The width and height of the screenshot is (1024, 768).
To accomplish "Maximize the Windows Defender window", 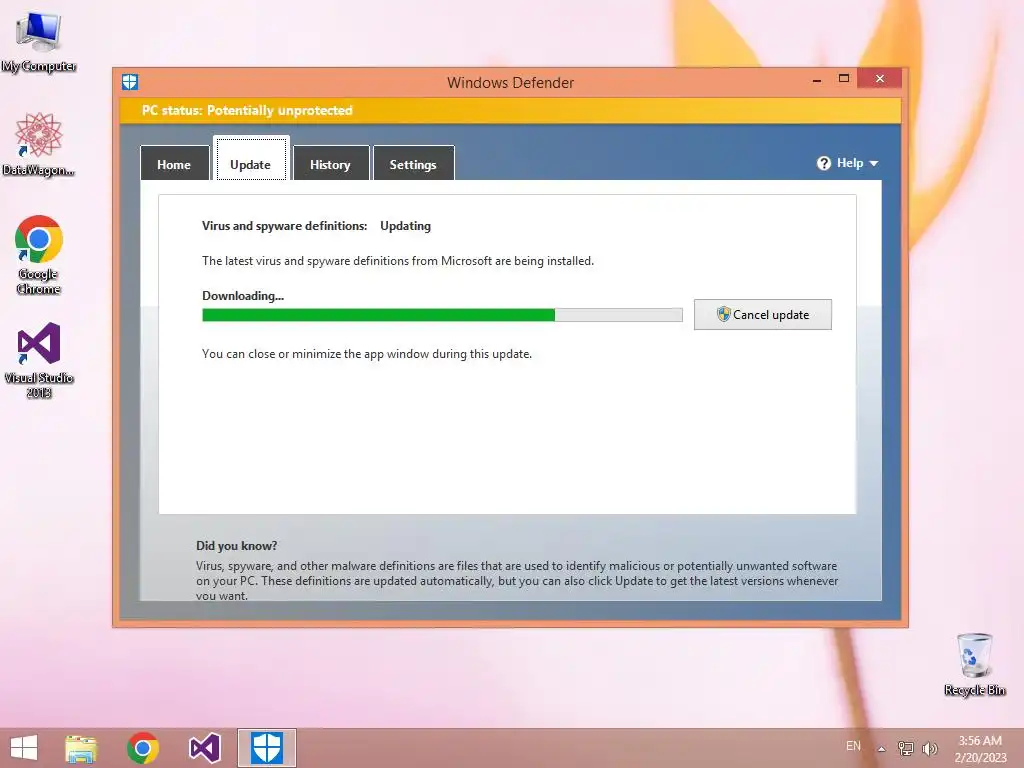I will pyautogui.click(x=844, y=79).
